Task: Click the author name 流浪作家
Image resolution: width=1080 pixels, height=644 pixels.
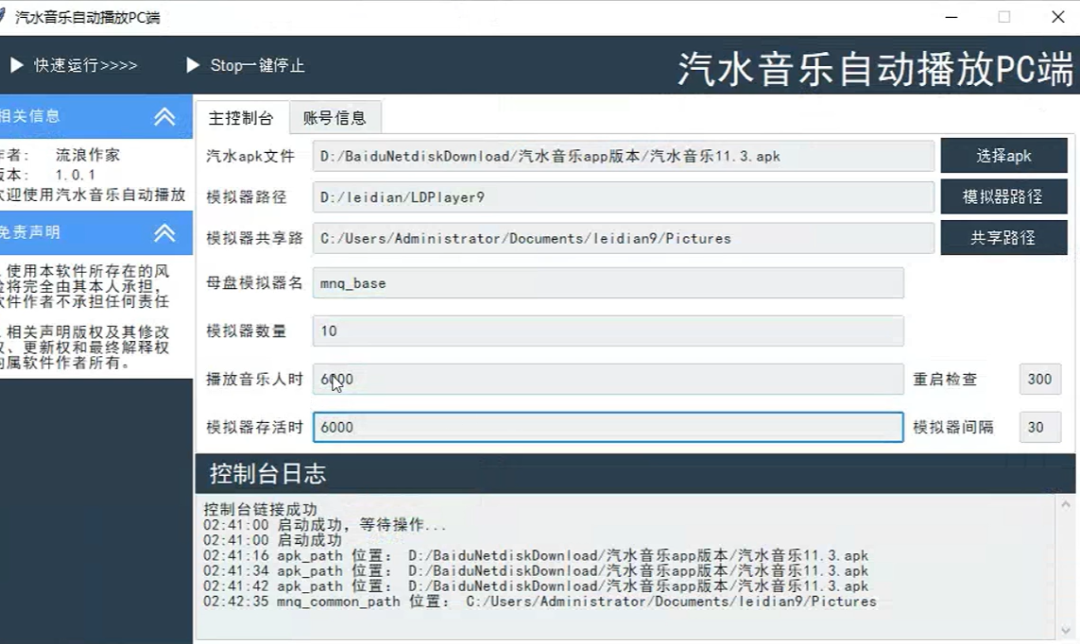Action: (87, 155)
